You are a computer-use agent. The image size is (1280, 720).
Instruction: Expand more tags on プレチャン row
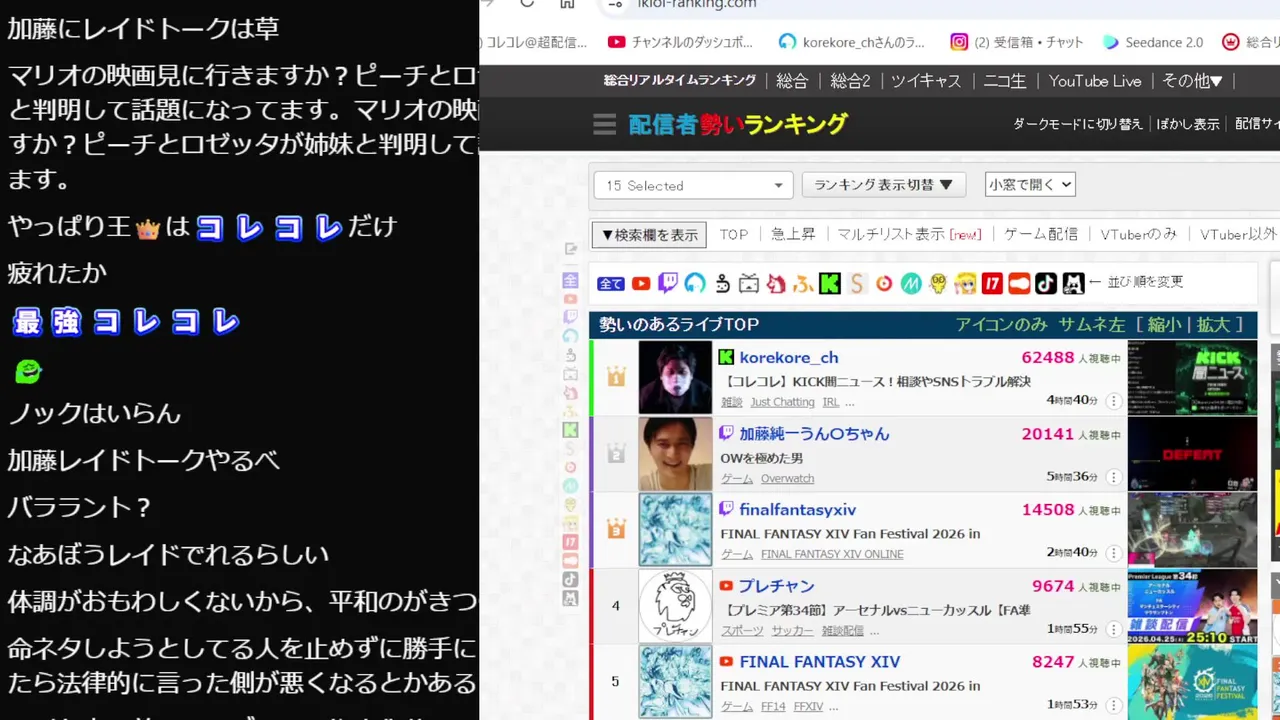[x=874, y=630]
